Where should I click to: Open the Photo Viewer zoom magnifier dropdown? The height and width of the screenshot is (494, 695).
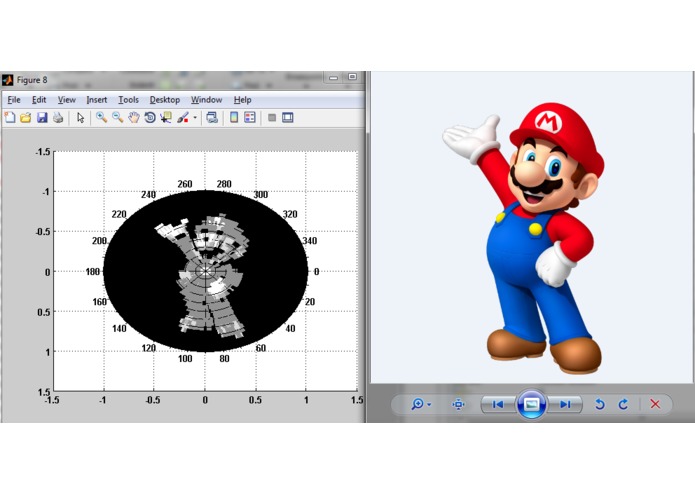coord(421,404)
